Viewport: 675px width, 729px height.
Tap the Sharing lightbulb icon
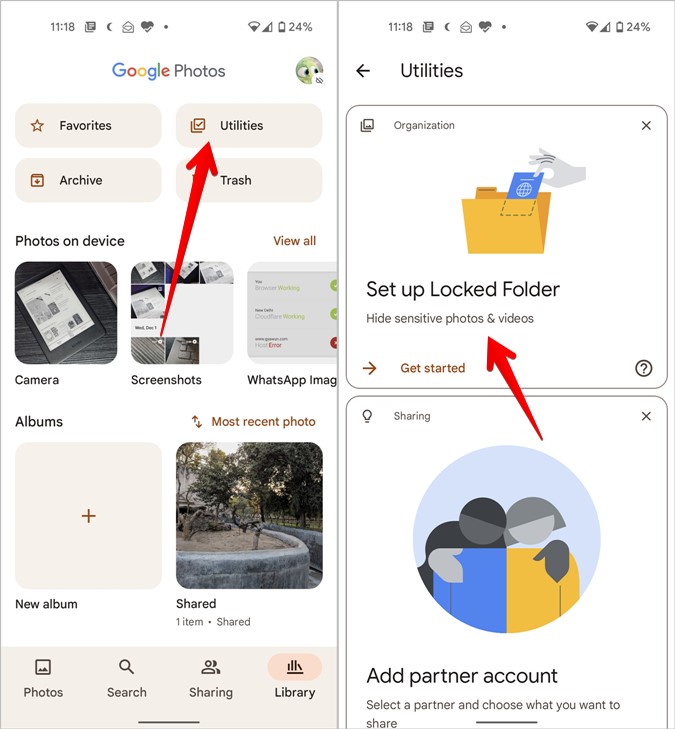367,416
